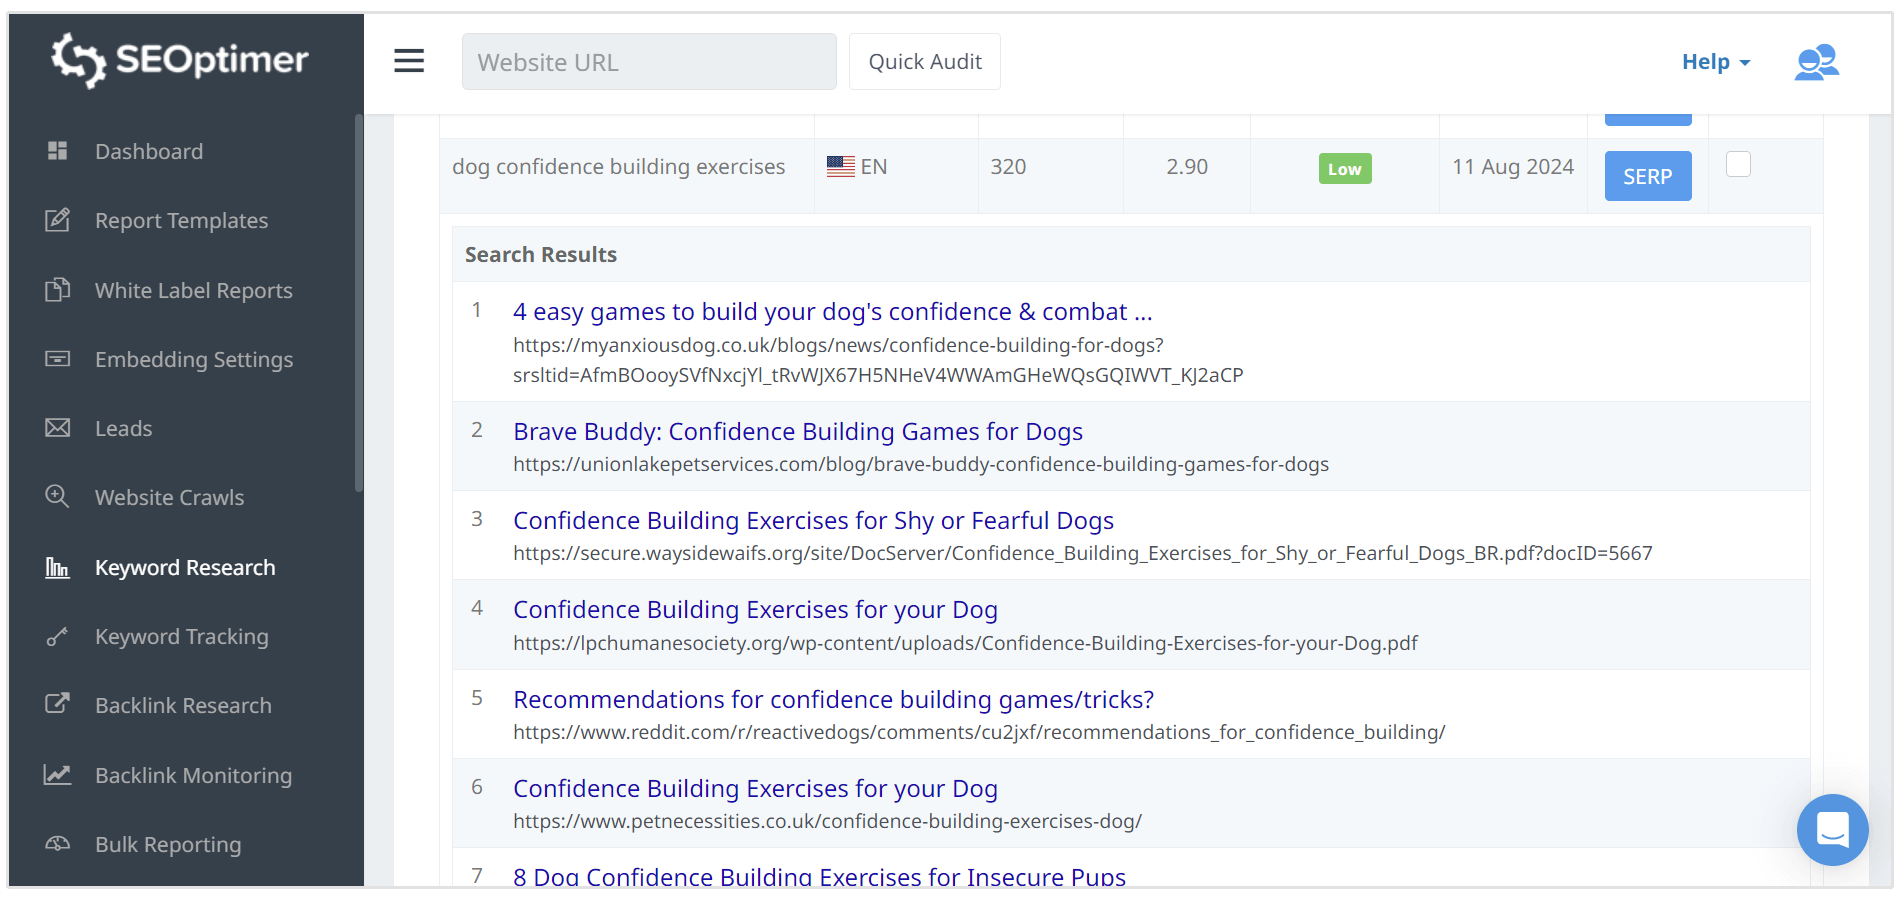Image resolution: width=1900 pixels, height=900 pixels.
Task: Open the Brave Buddy search result
Action: point(797,431)
